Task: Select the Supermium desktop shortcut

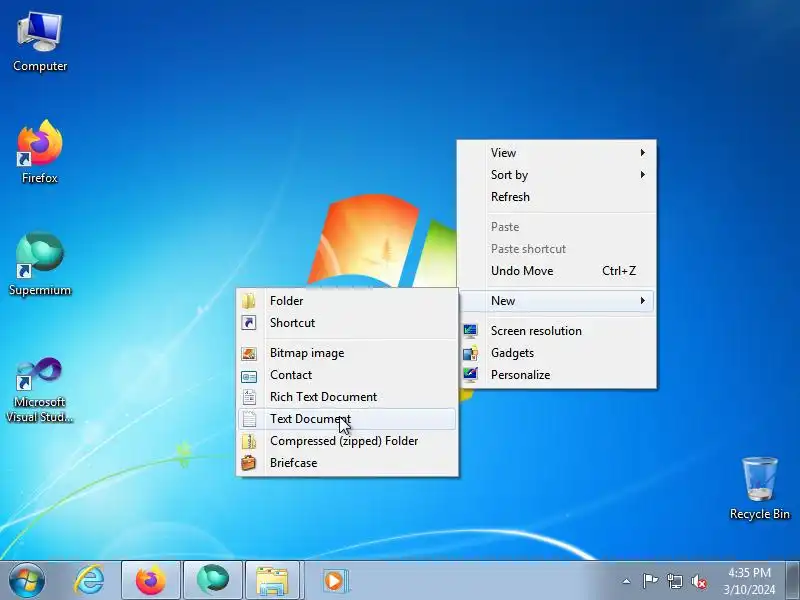Action: click(x=40, y=264)
